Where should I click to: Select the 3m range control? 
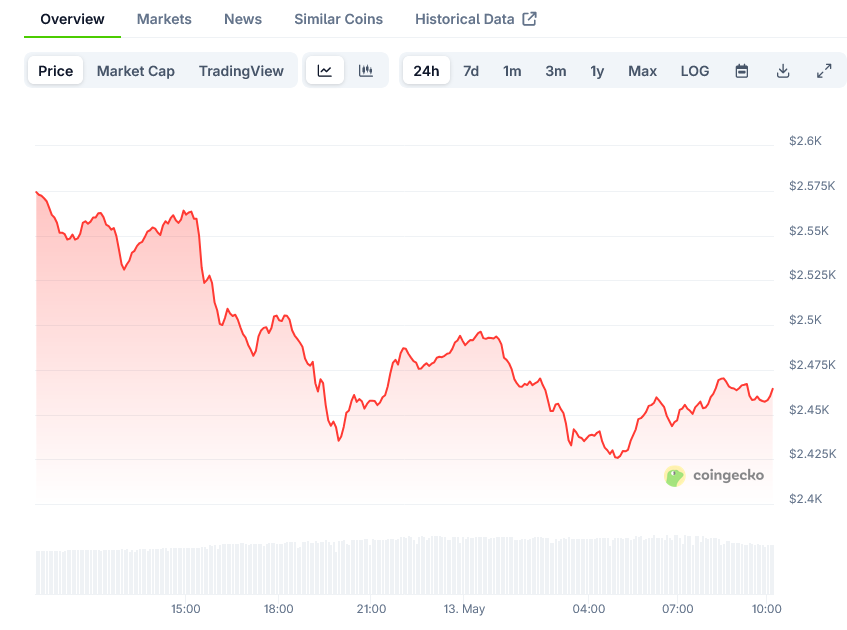click(x=556, y=70)
